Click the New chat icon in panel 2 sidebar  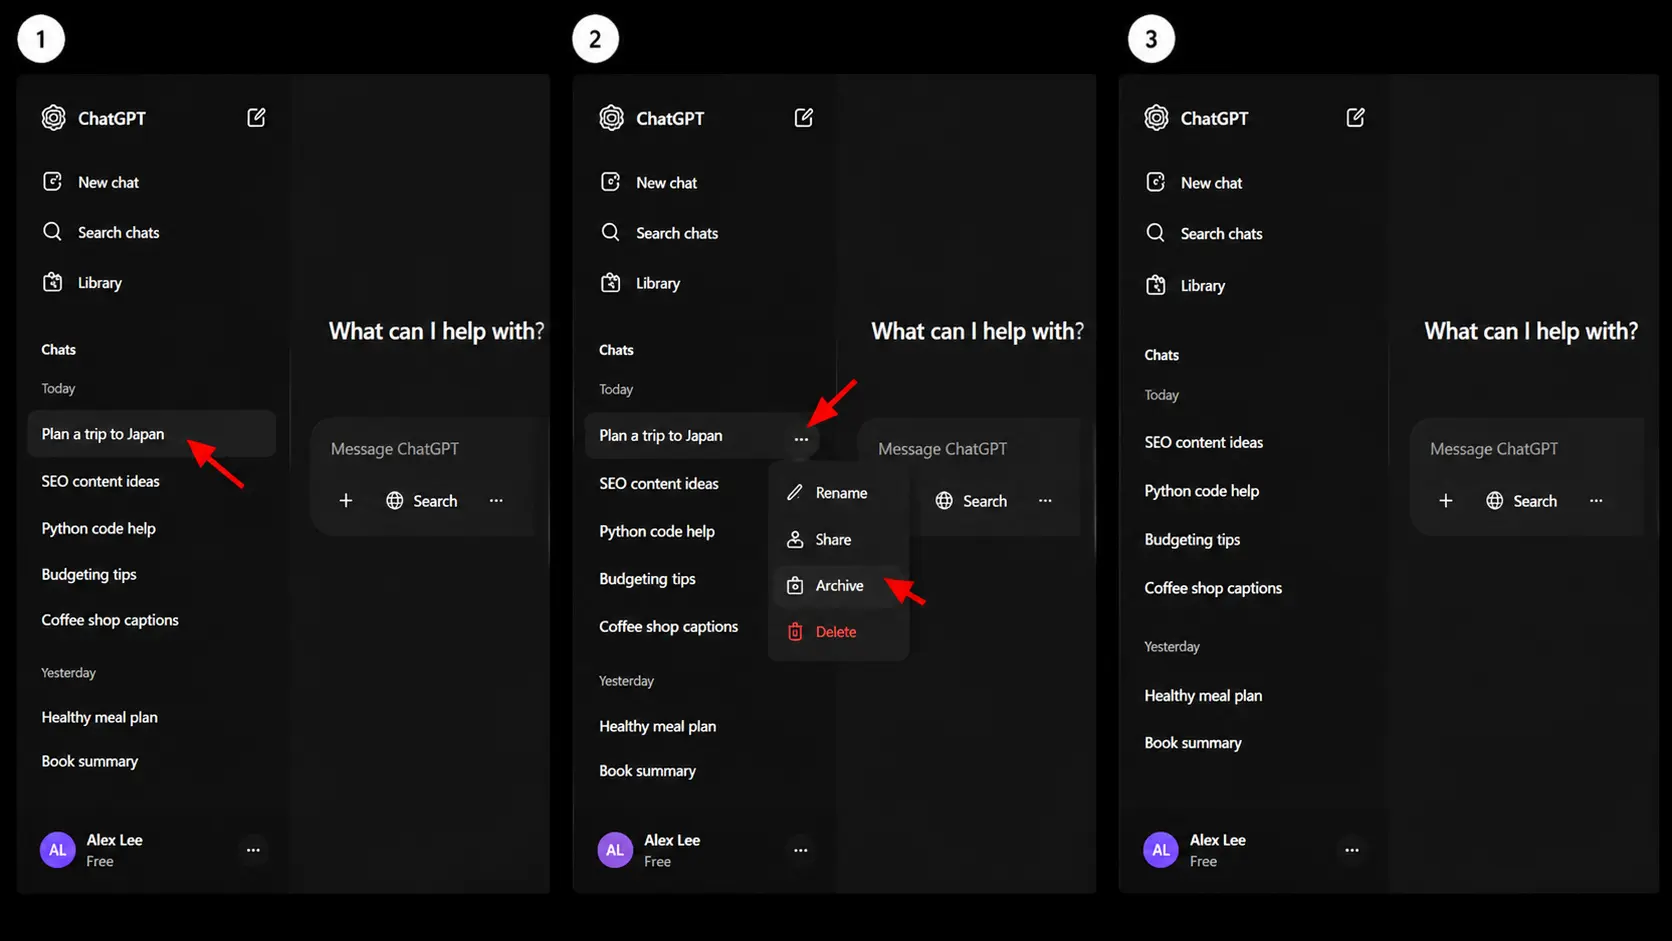click(610, 182)
